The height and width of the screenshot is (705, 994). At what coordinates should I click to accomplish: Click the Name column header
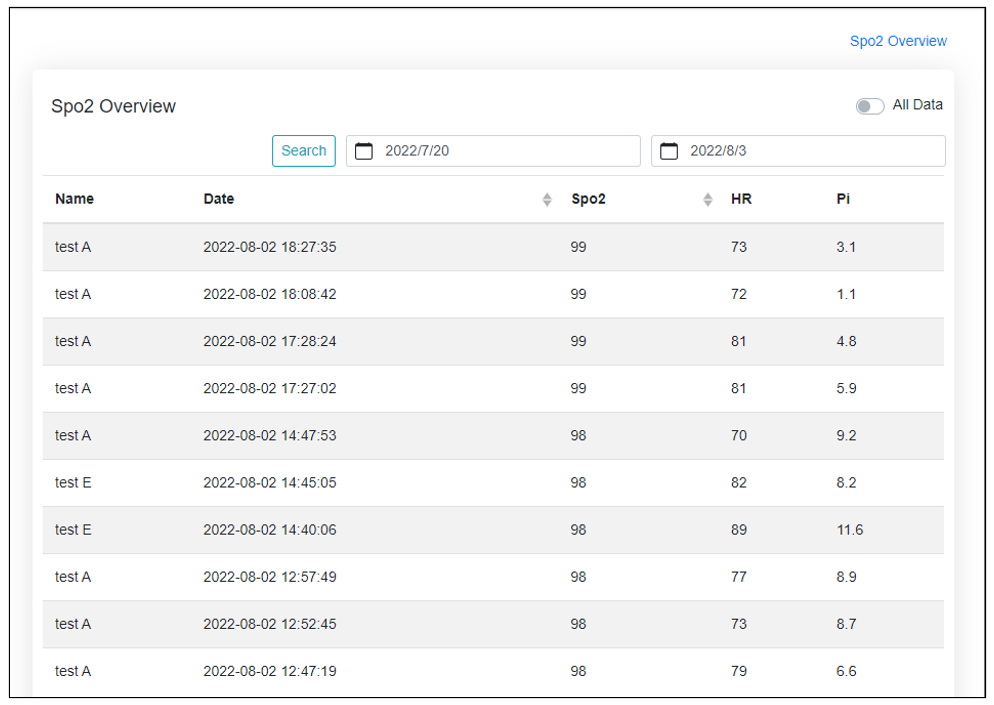(75, 199)
